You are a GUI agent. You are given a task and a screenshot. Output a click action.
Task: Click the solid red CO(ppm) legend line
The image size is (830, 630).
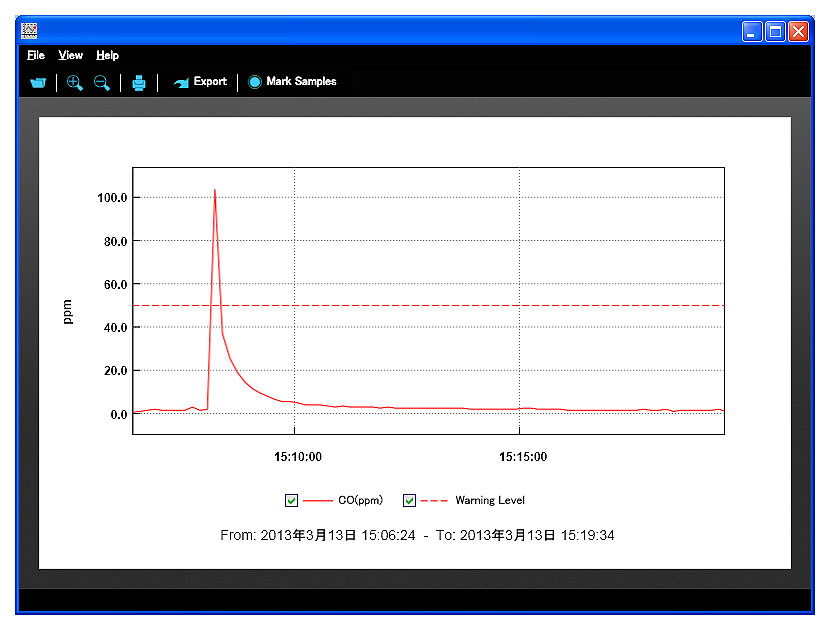click(x=317, y=500)
